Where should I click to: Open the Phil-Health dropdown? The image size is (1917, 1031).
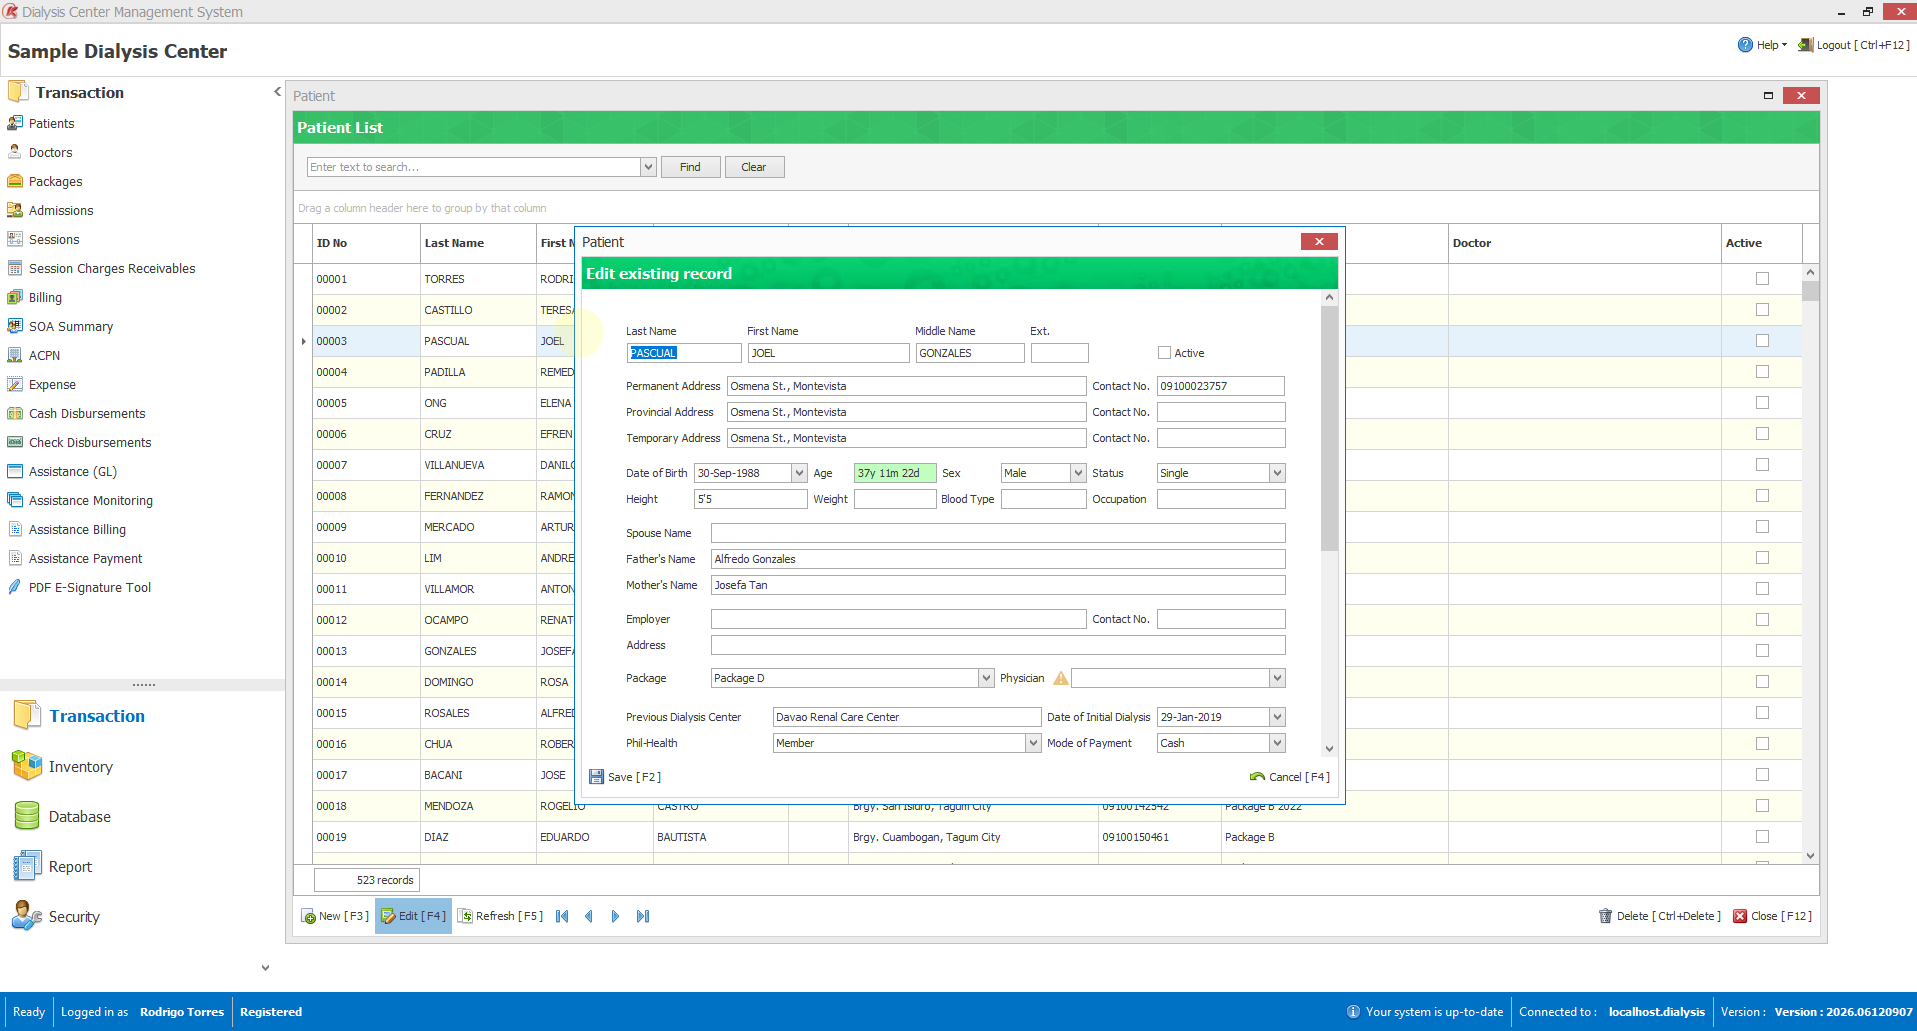coord(1033,743)
